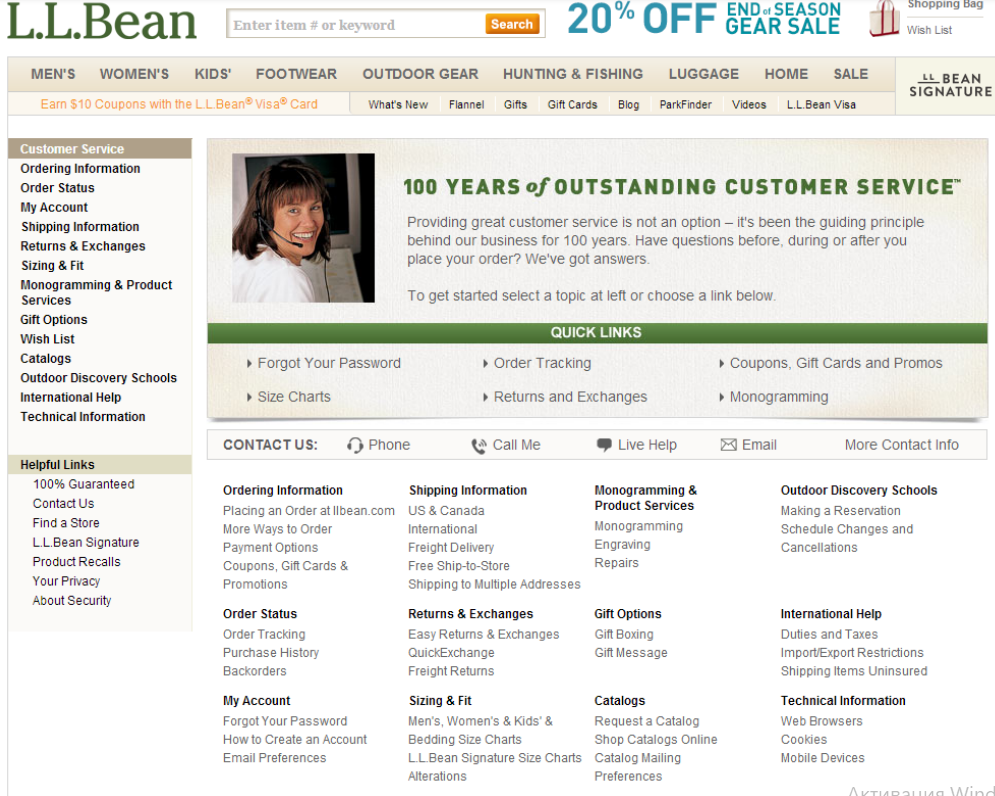Open Placing an Order at llbean.com
Screen dimensions: 995x796
tap(308, 511)
